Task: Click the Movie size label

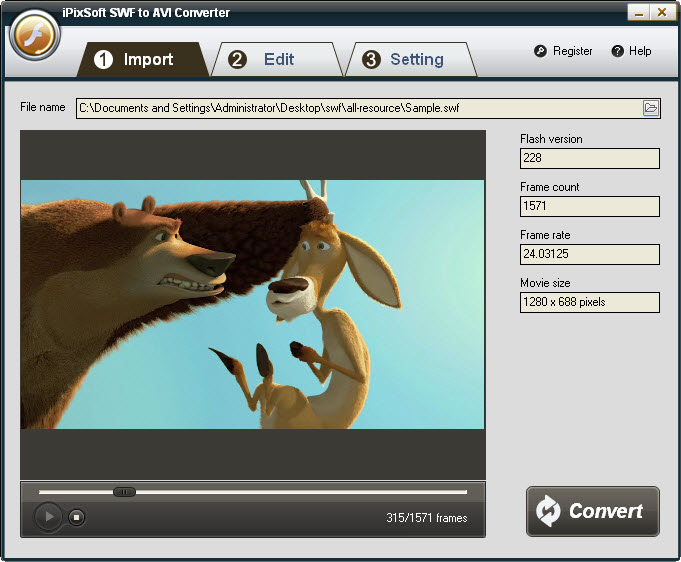Action: [x=545, y=283]
